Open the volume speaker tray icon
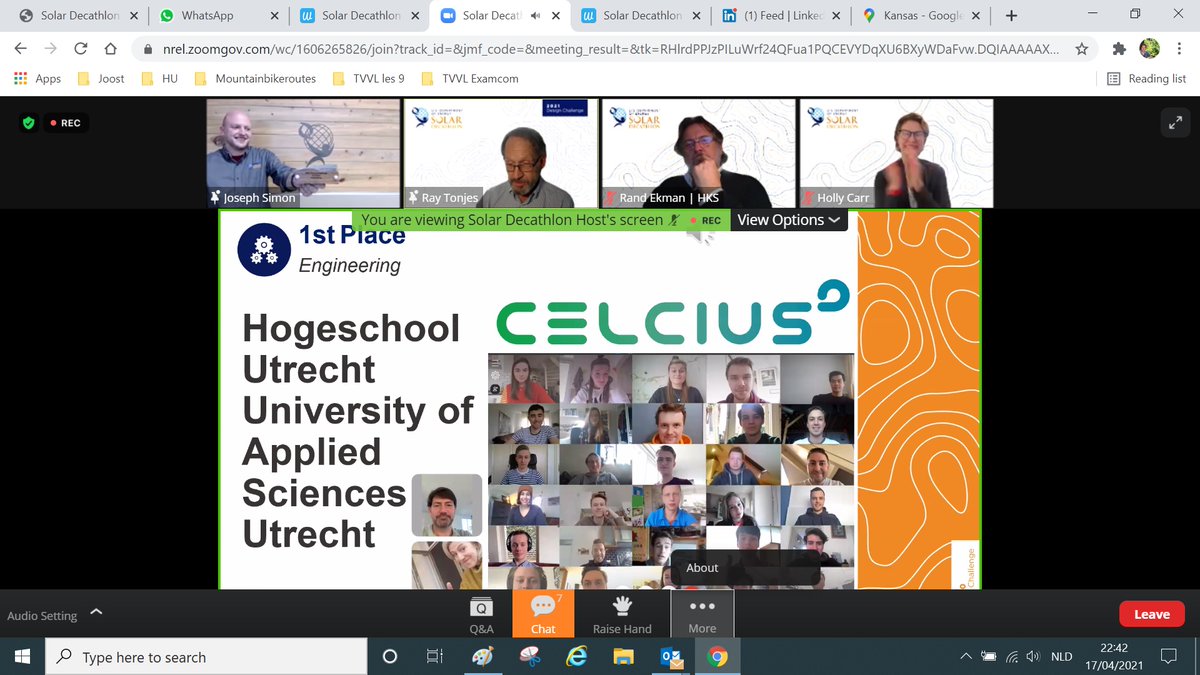This screenshot has width=1200, height=675. coord(1033,657)
